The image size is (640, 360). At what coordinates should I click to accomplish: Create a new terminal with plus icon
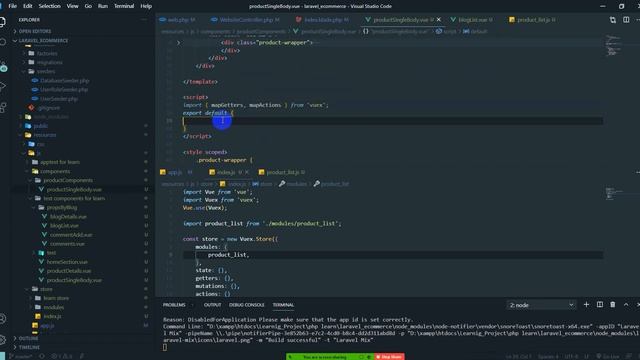click(x=586, y=304)
